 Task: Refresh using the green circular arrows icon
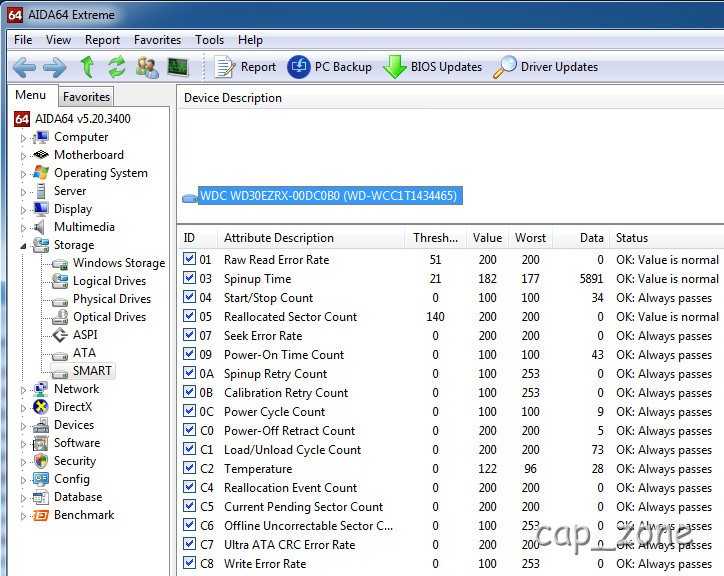pyautogui.click(x=116, y=67)
